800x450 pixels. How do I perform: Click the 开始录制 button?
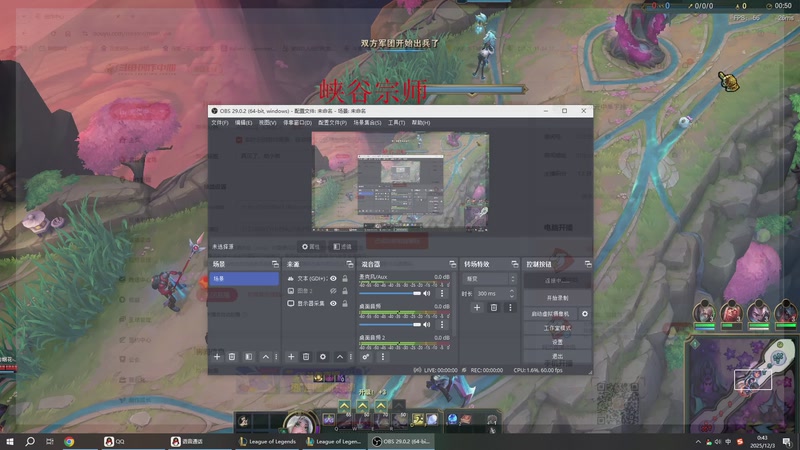pyautogui.click(x=557, y=297)
